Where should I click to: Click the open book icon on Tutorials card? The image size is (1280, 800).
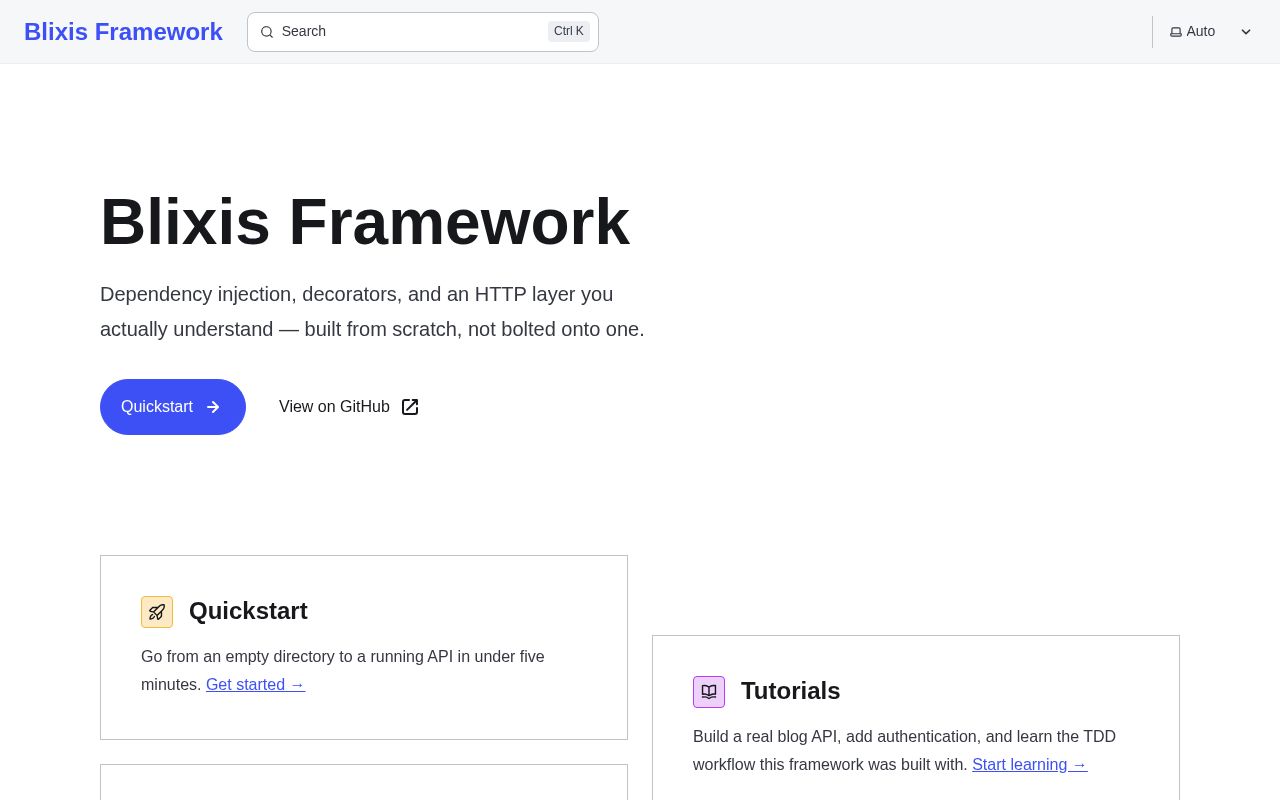pyautogui.click(x=709, y=692)
